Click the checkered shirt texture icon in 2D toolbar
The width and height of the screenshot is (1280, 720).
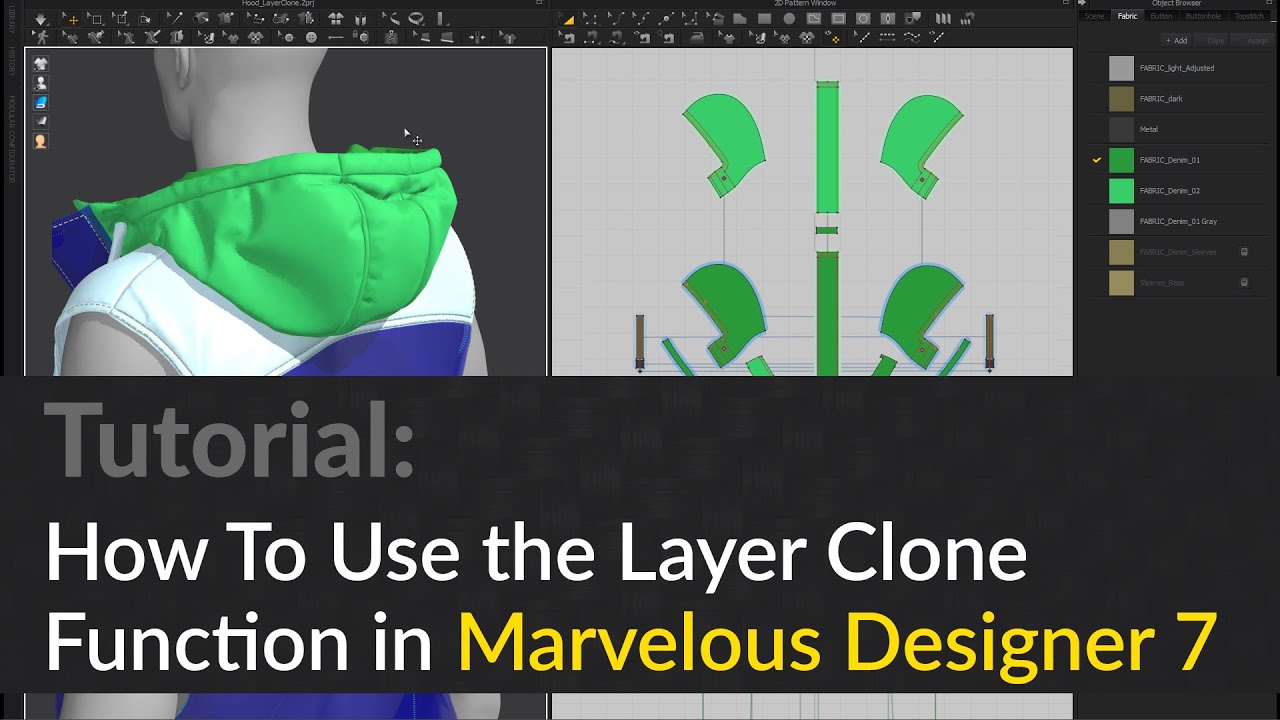807,38
